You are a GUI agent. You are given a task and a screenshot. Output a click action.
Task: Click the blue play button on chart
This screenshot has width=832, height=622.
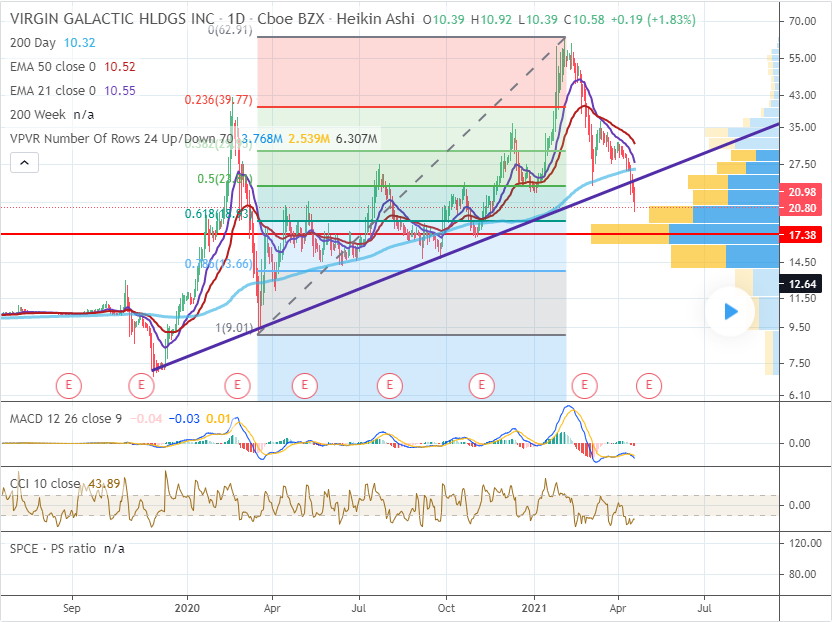730,312
